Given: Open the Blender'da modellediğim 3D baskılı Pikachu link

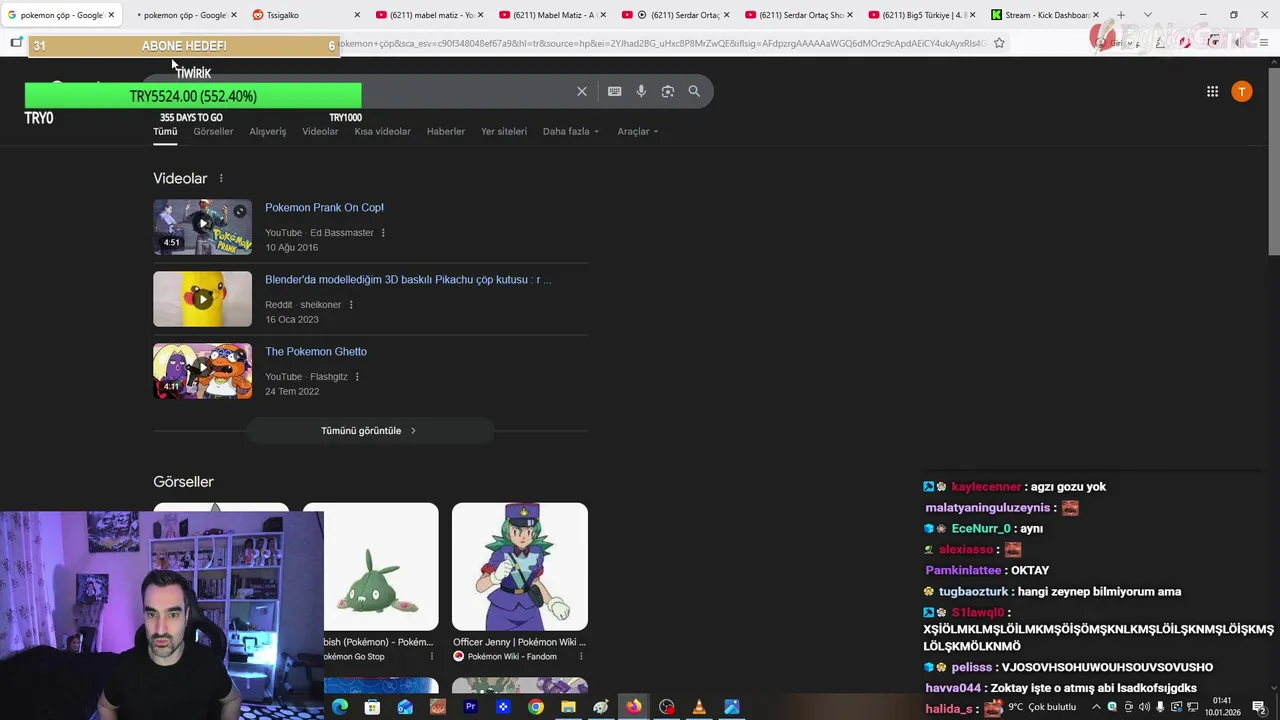Looking at the screenshot, I should tap(408, 279).
